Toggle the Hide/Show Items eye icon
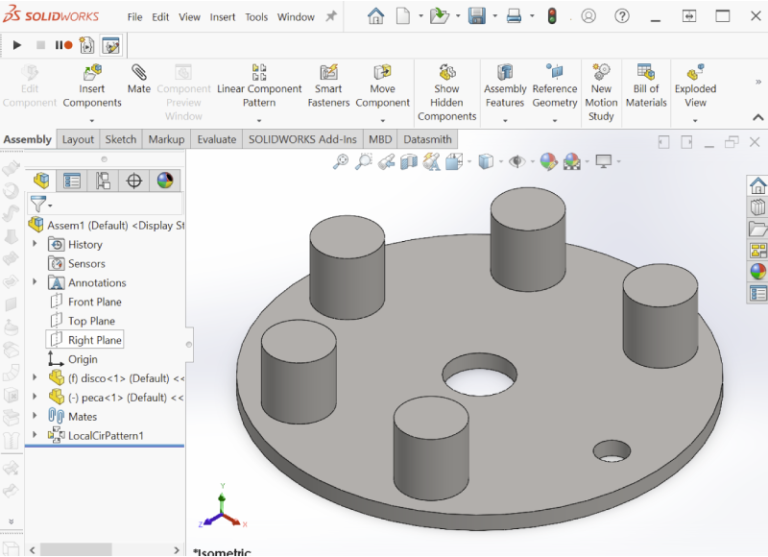 click(x=518, y=161)
